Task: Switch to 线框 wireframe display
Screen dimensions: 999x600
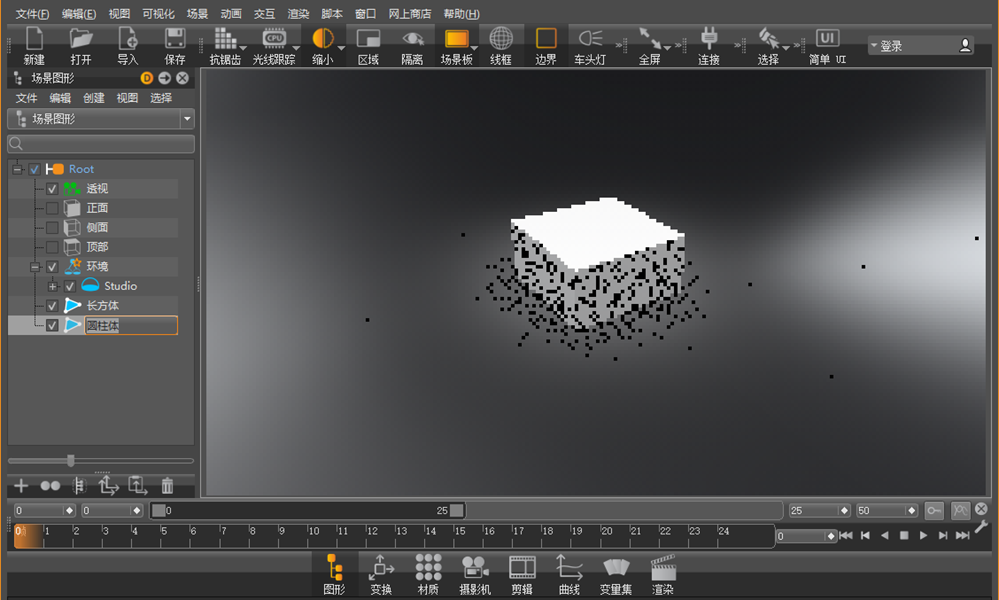Action: pos(501,39)
